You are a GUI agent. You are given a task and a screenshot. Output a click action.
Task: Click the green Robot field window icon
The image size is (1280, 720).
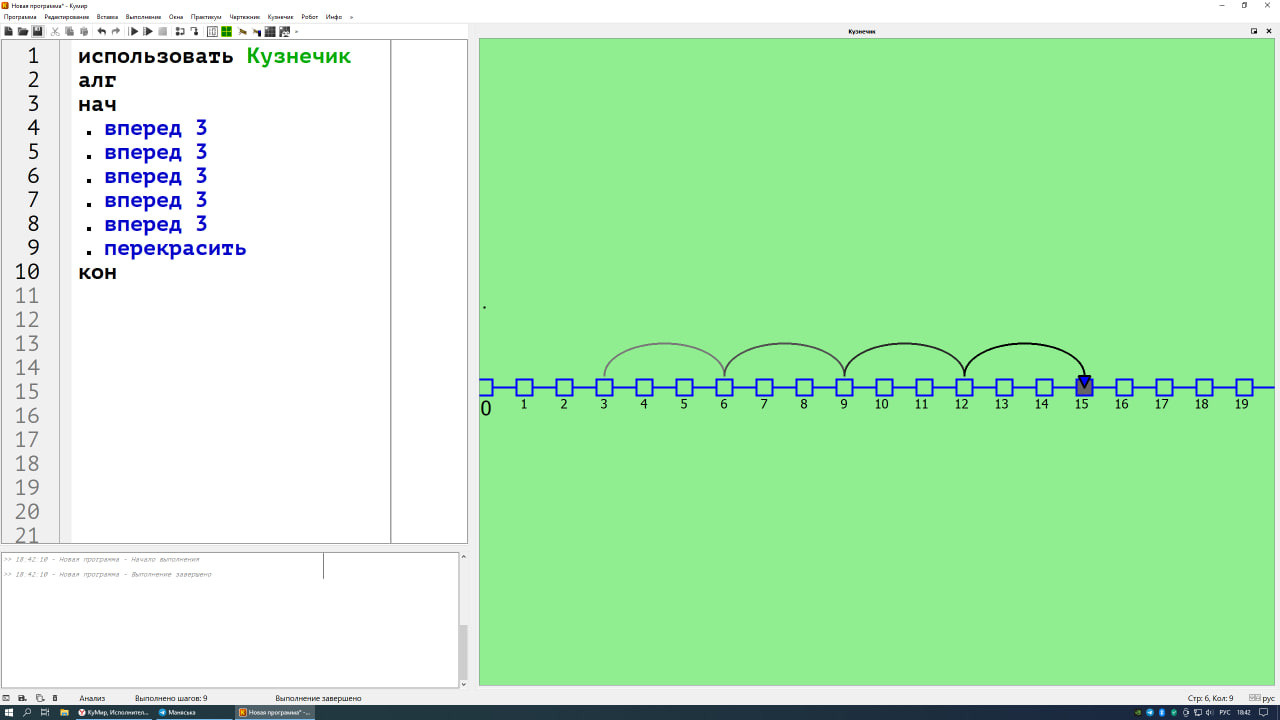[227, 32]
